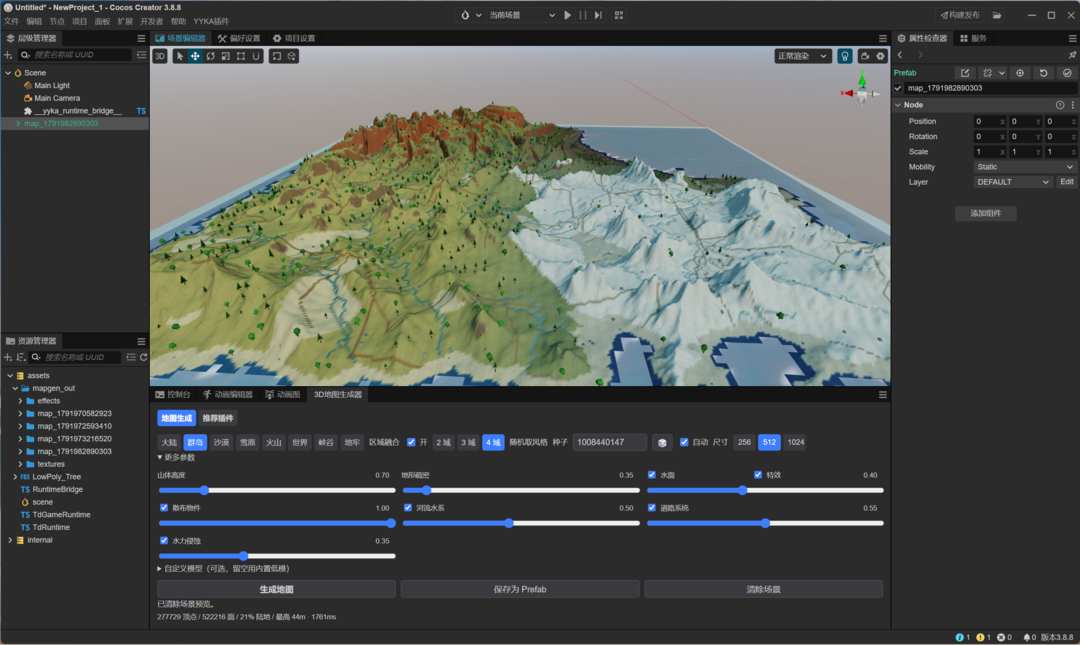Click the prefab reset arrow icon in inspector
The width and height of the screenshot is (1080, 645).
click(1043, 73)
